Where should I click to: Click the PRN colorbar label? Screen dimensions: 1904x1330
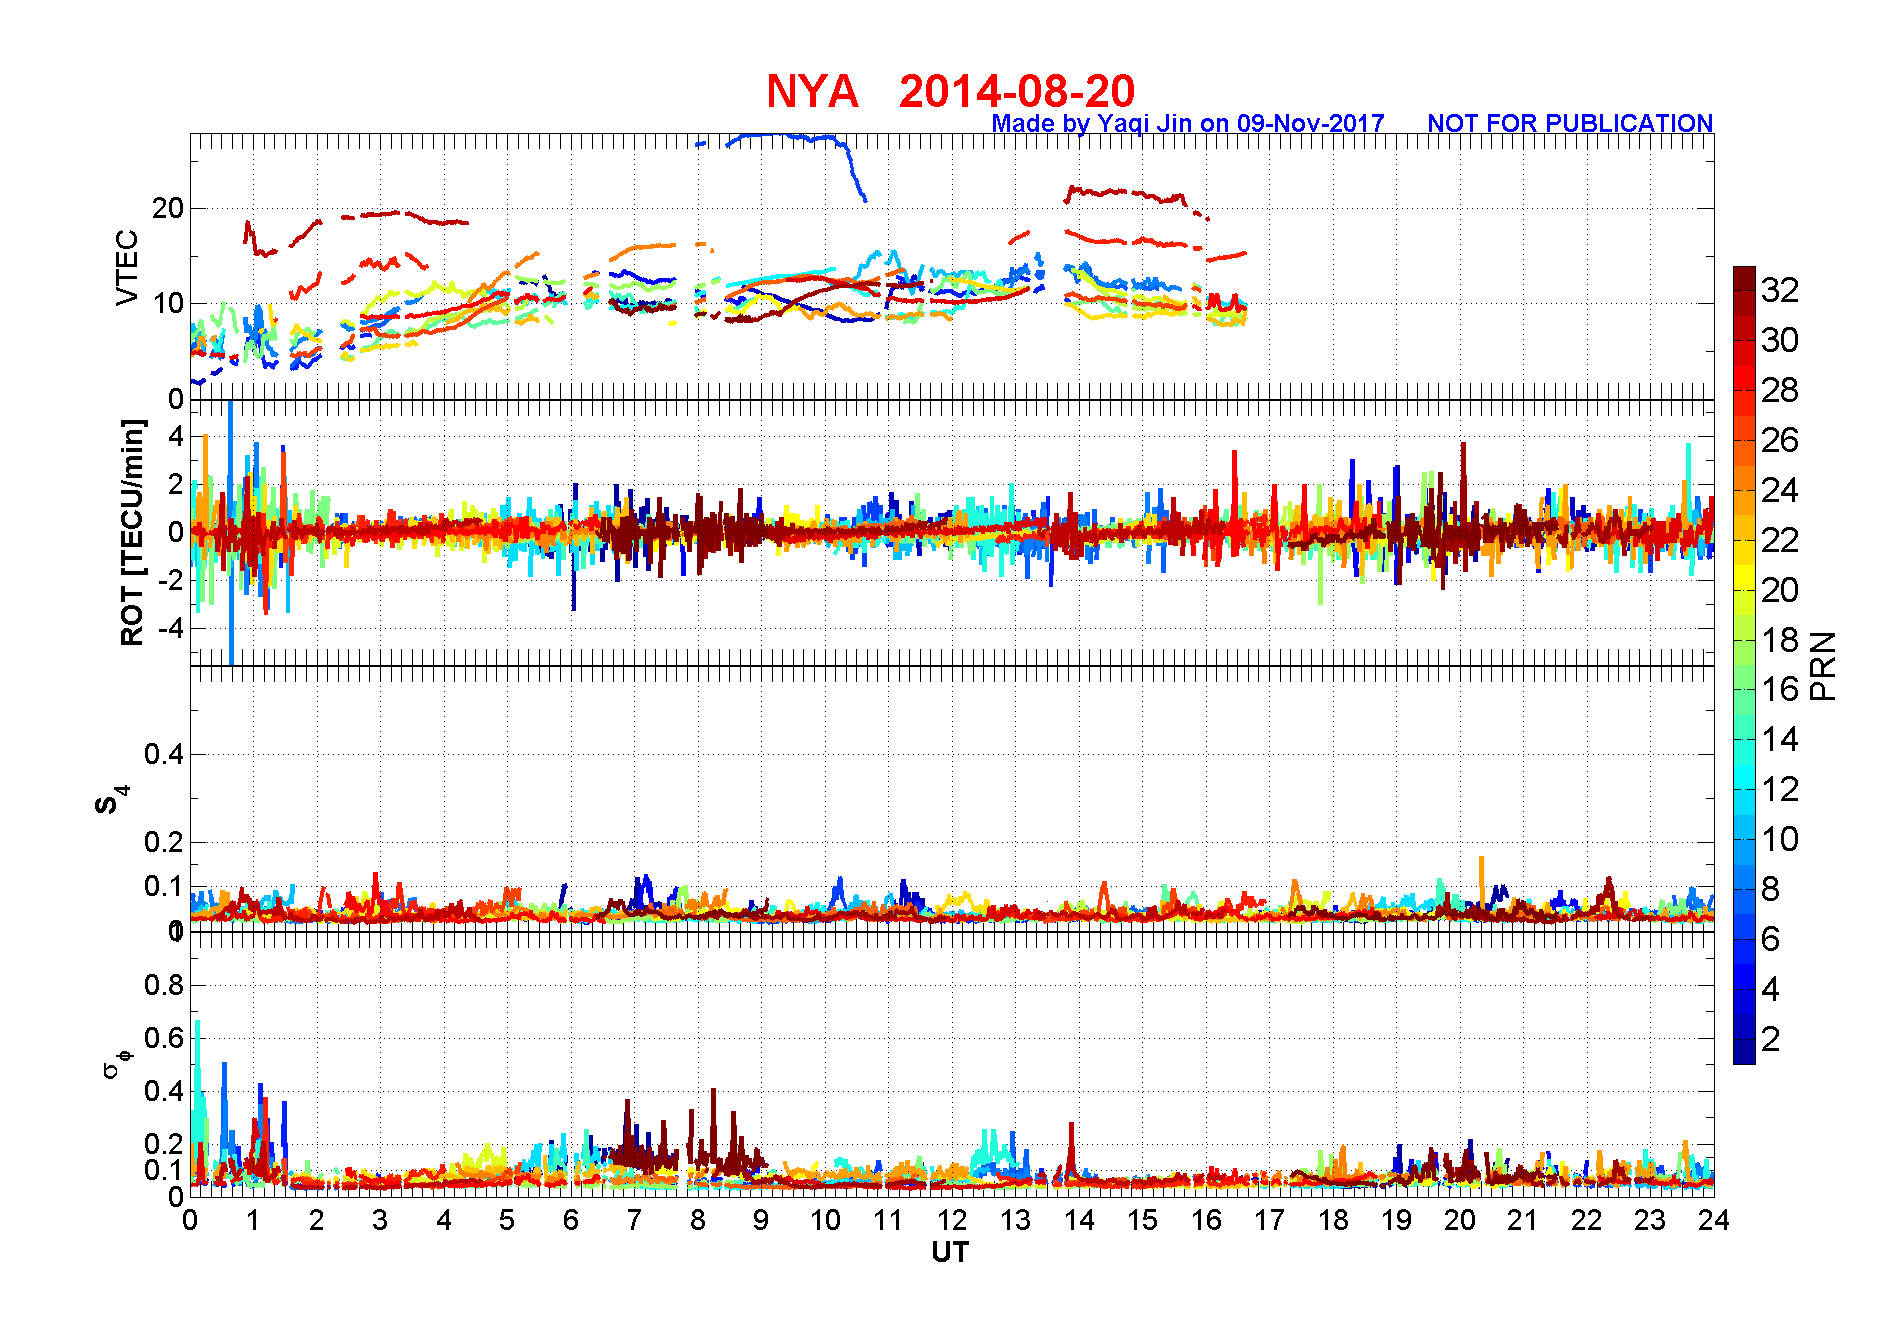coord(1823,665)
